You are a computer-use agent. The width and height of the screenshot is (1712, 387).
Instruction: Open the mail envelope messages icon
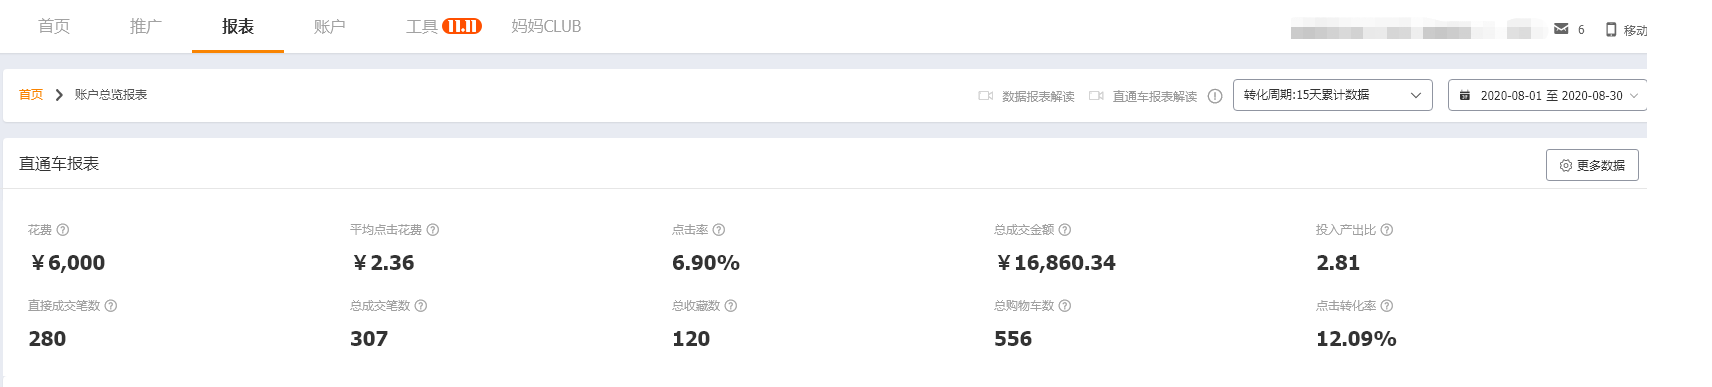pyautogui.click(x=1561, y=29)
